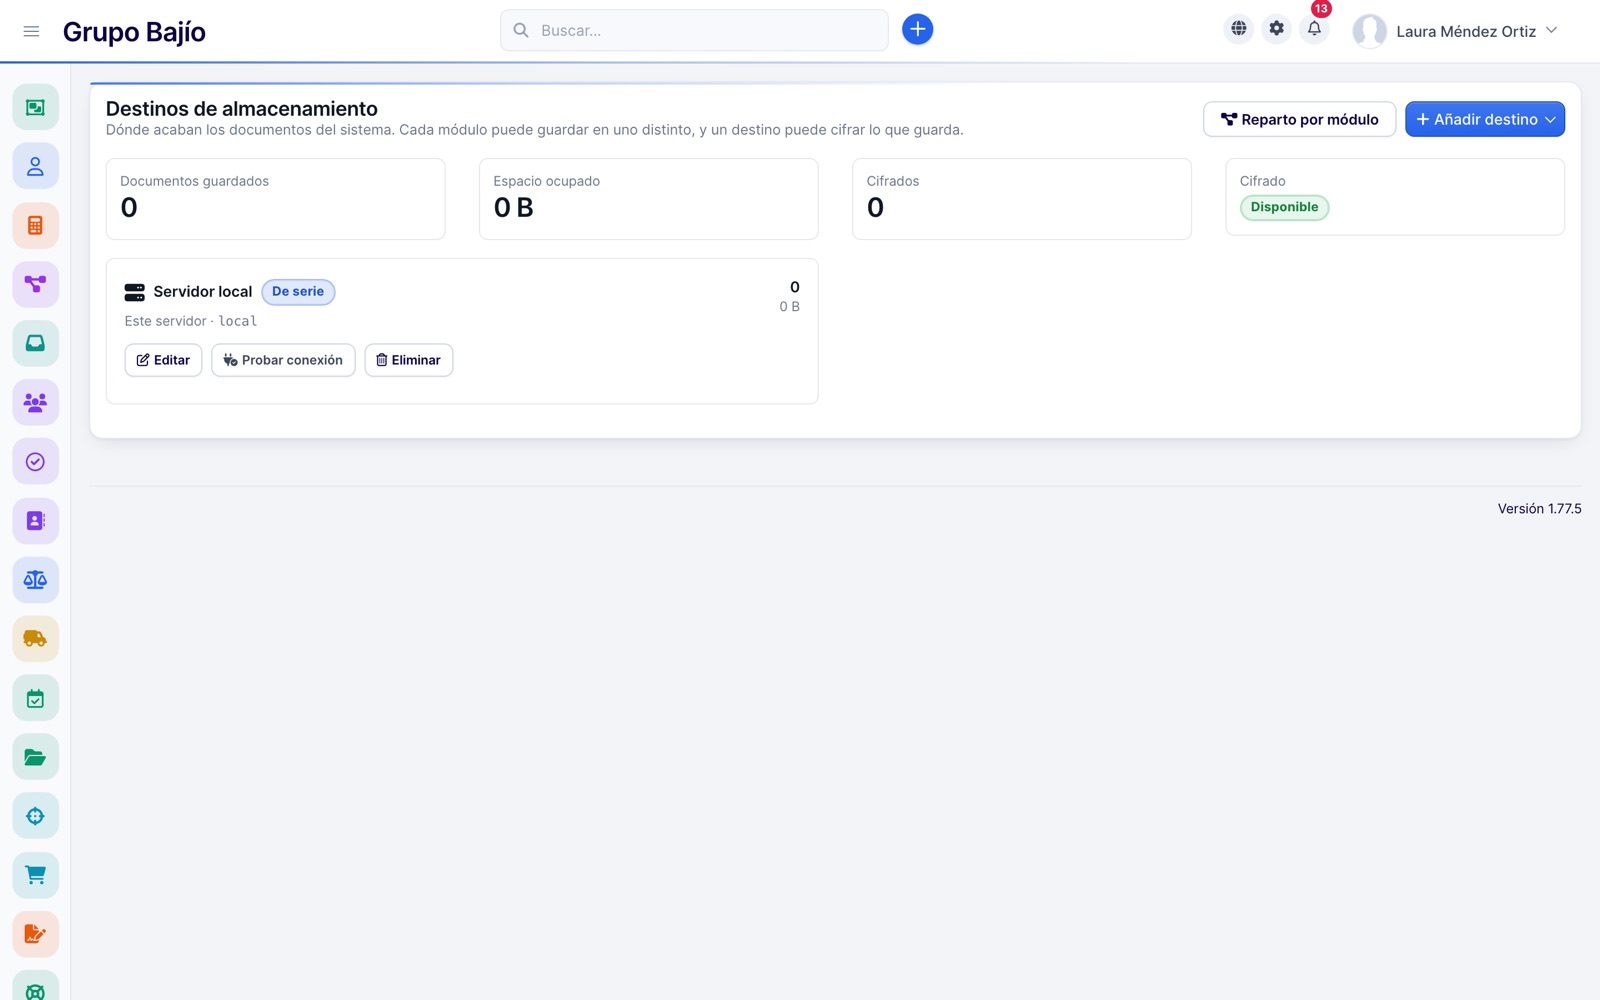Focus the Buscar search field
The height and width of the screenshot is (1000, 1600).
(694, 30)
